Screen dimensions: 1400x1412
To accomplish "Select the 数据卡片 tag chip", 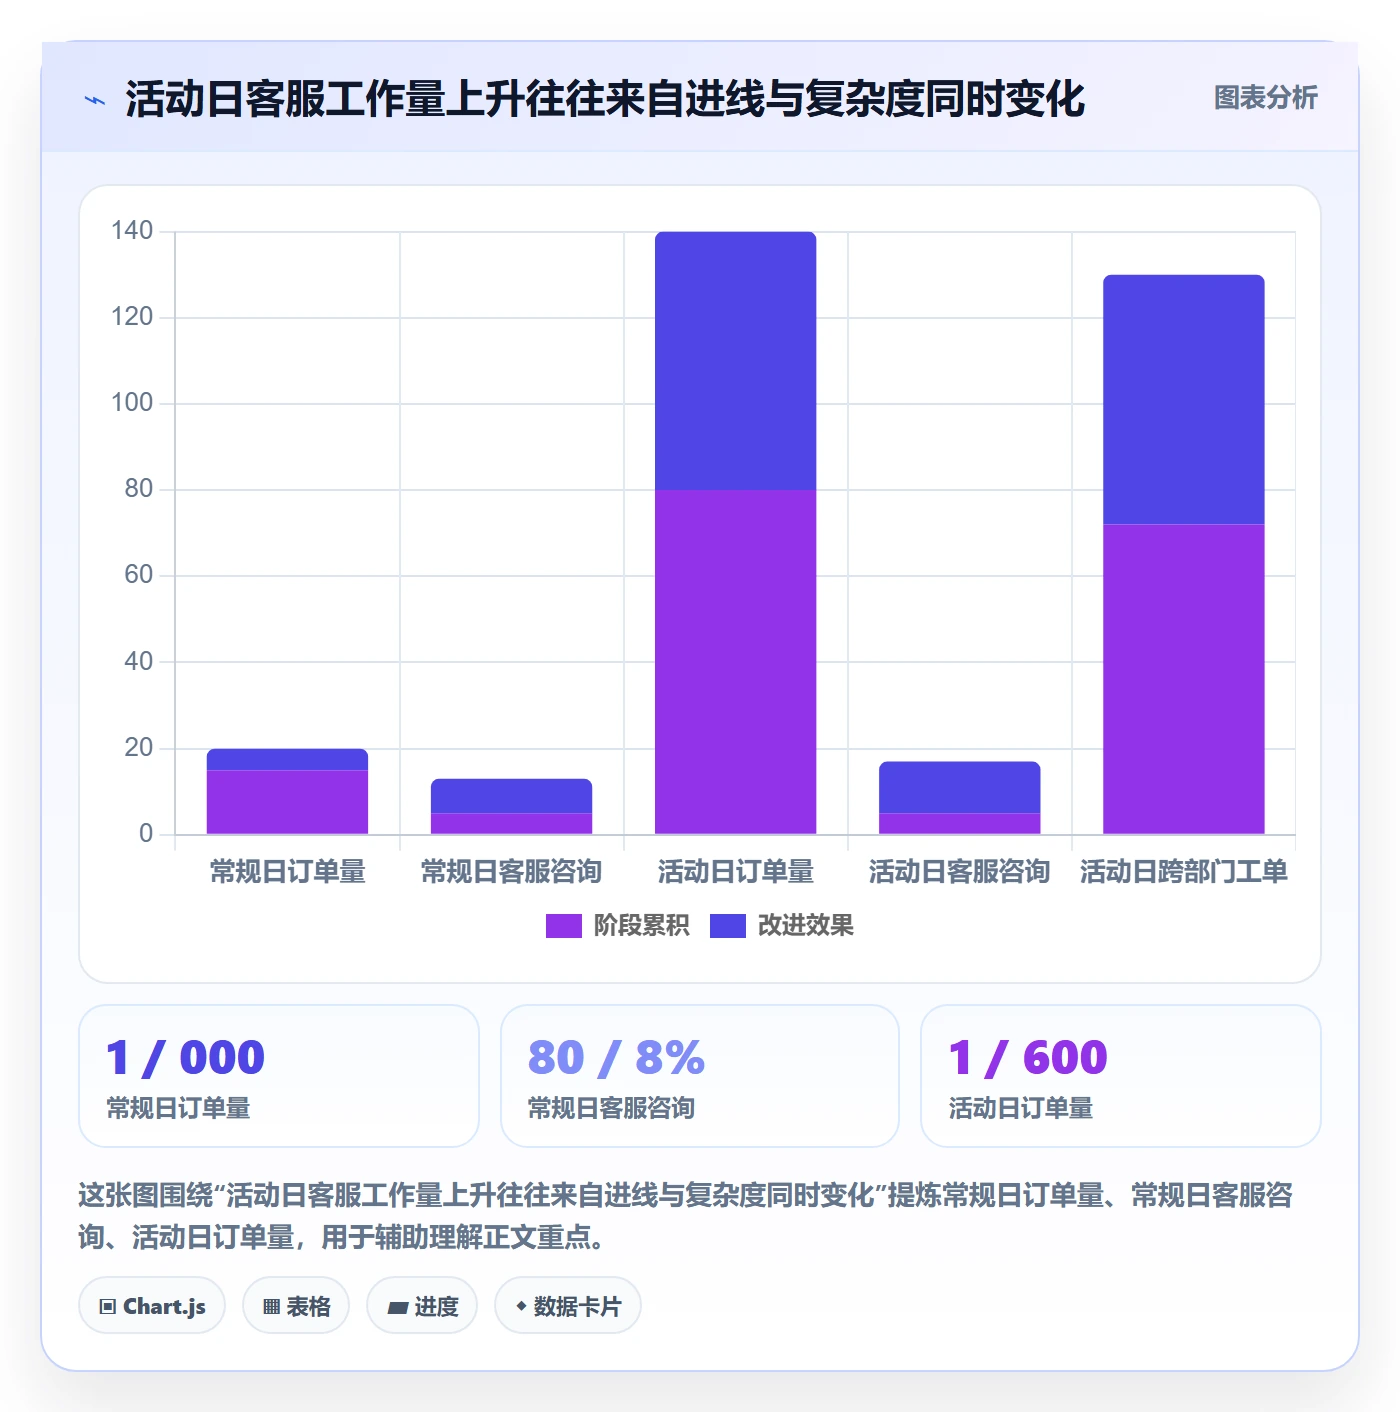I will tap(568, 1306).
